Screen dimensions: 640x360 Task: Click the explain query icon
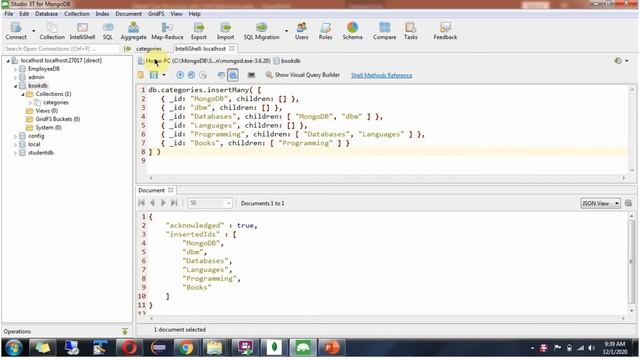[203, 75]
